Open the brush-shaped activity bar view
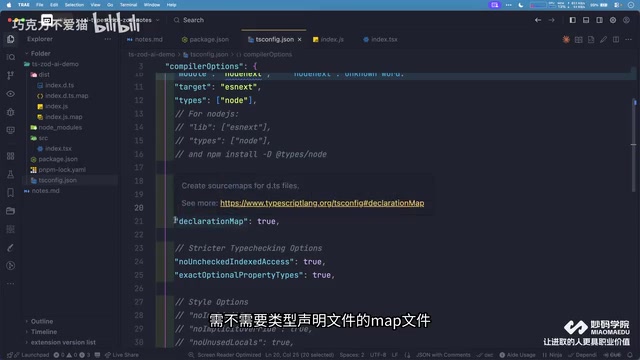This screenshot has height=360, width=640. click(11, 247)
